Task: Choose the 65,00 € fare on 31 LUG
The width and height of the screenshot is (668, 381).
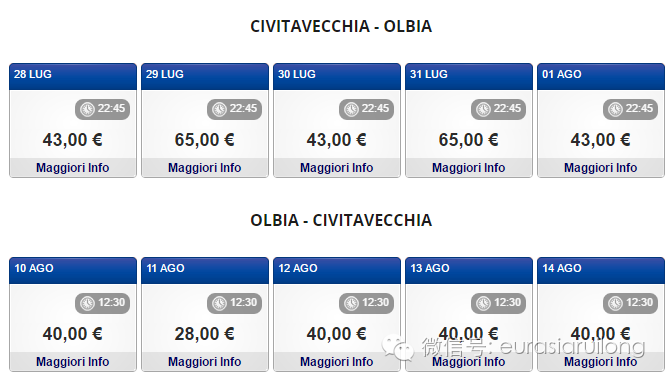Action: tap(469, 140)
